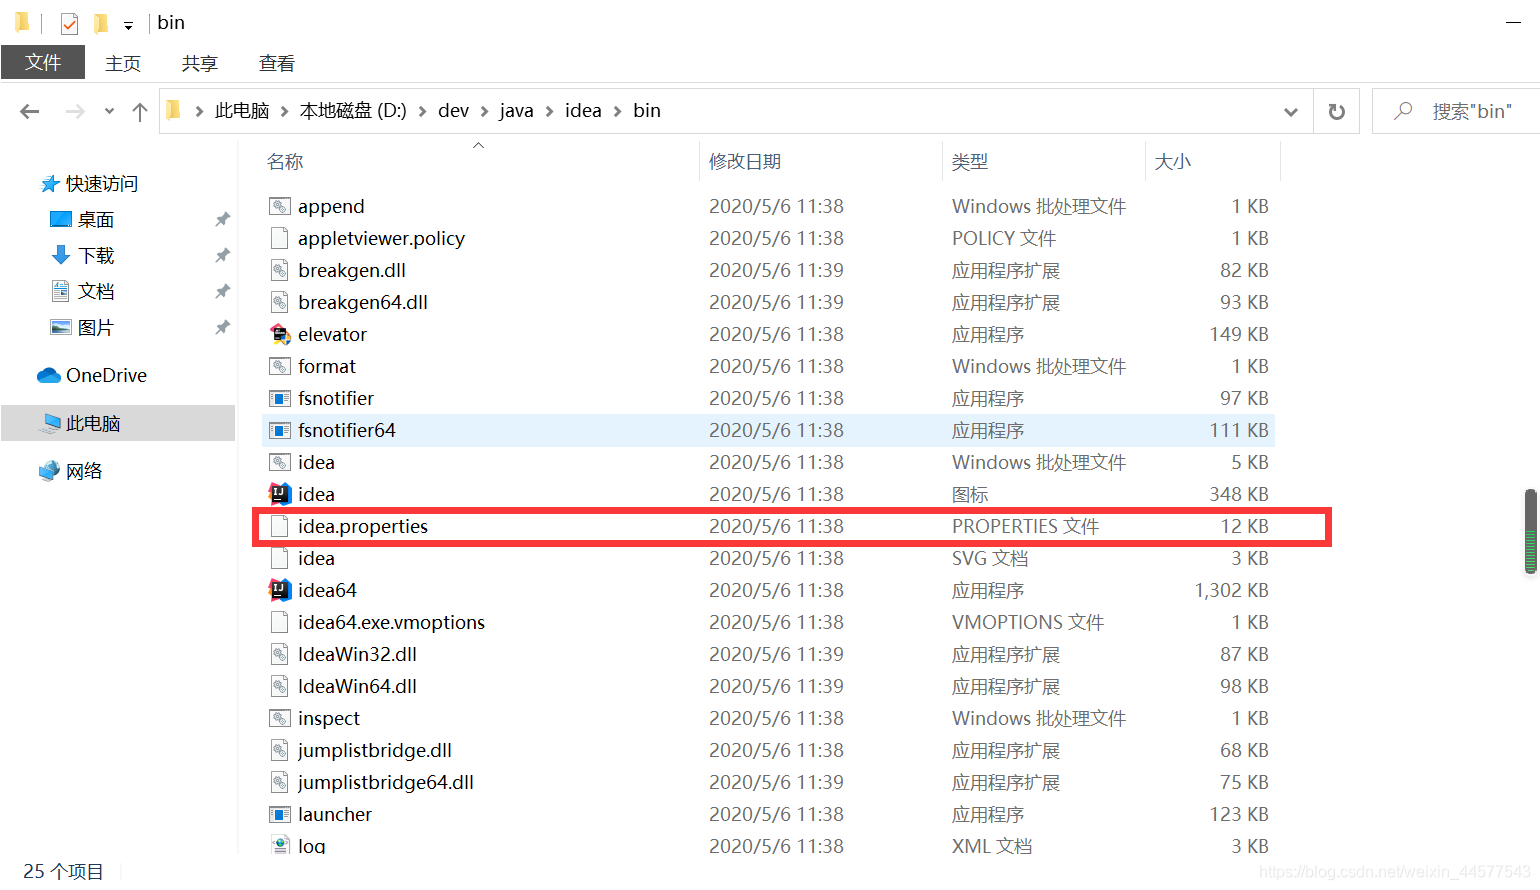Click the vertical scrollbar of the file list
Viewport: 1540px width, 890px height.
[x=1531, y=531]
